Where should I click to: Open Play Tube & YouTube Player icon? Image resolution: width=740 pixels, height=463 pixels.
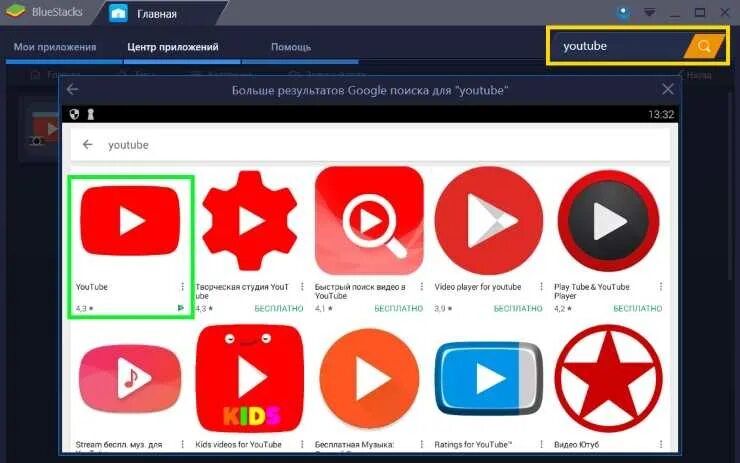[608, 221]
